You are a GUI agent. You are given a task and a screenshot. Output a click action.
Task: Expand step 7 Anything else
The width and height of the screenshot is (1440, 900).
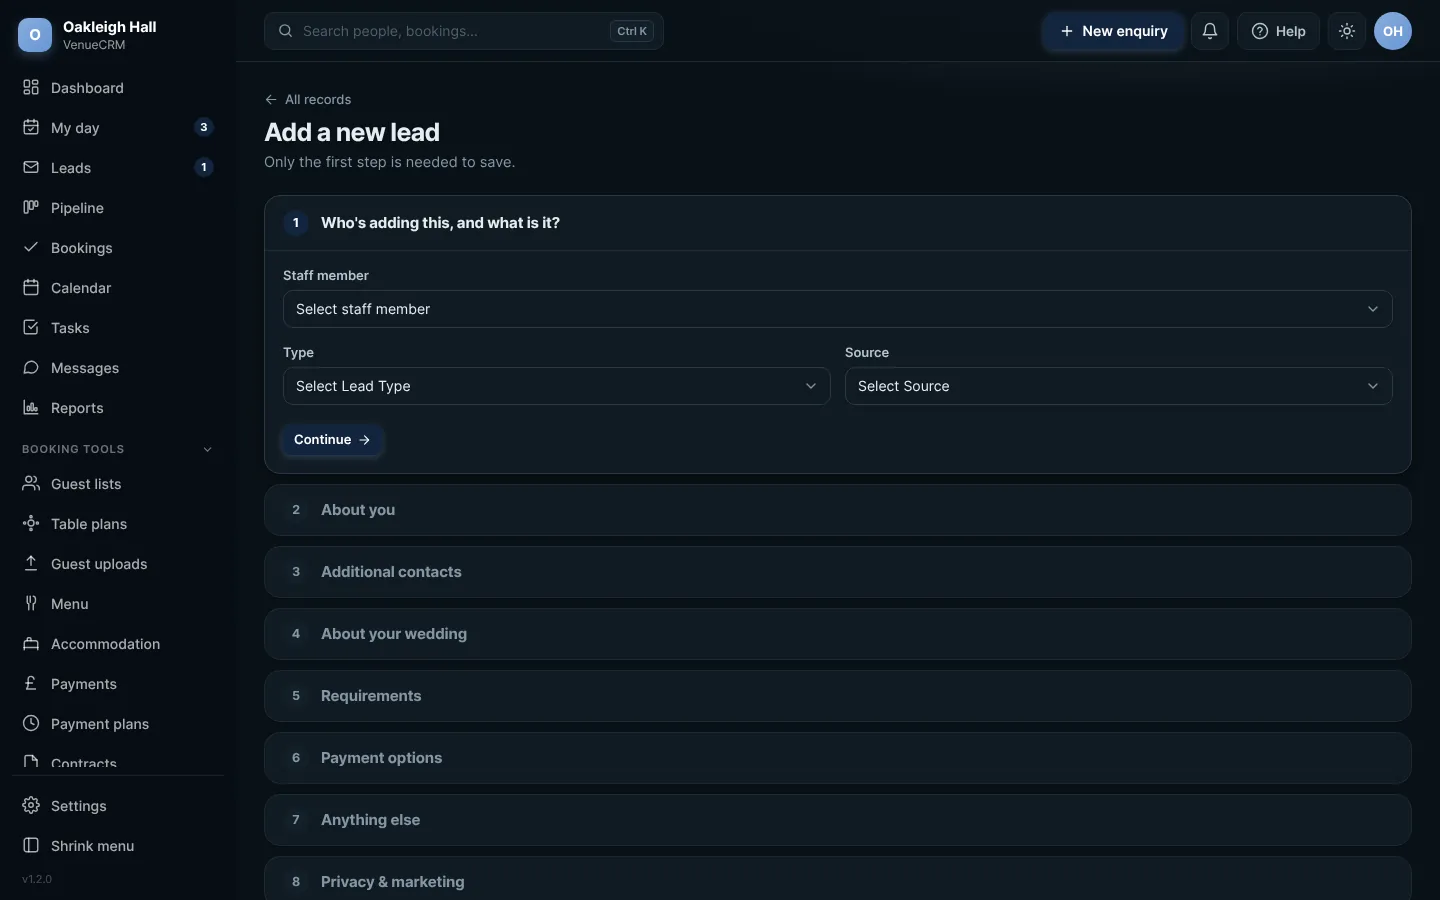(838, 820)
